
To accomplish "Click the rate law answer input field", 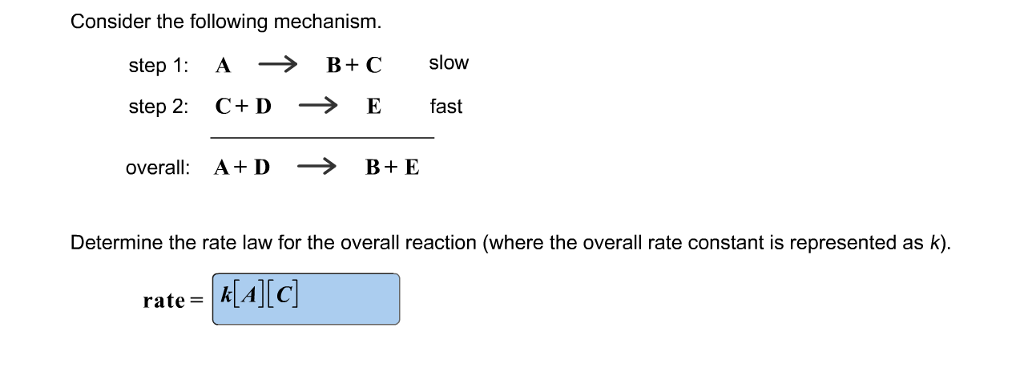I will tap(306, 299).
